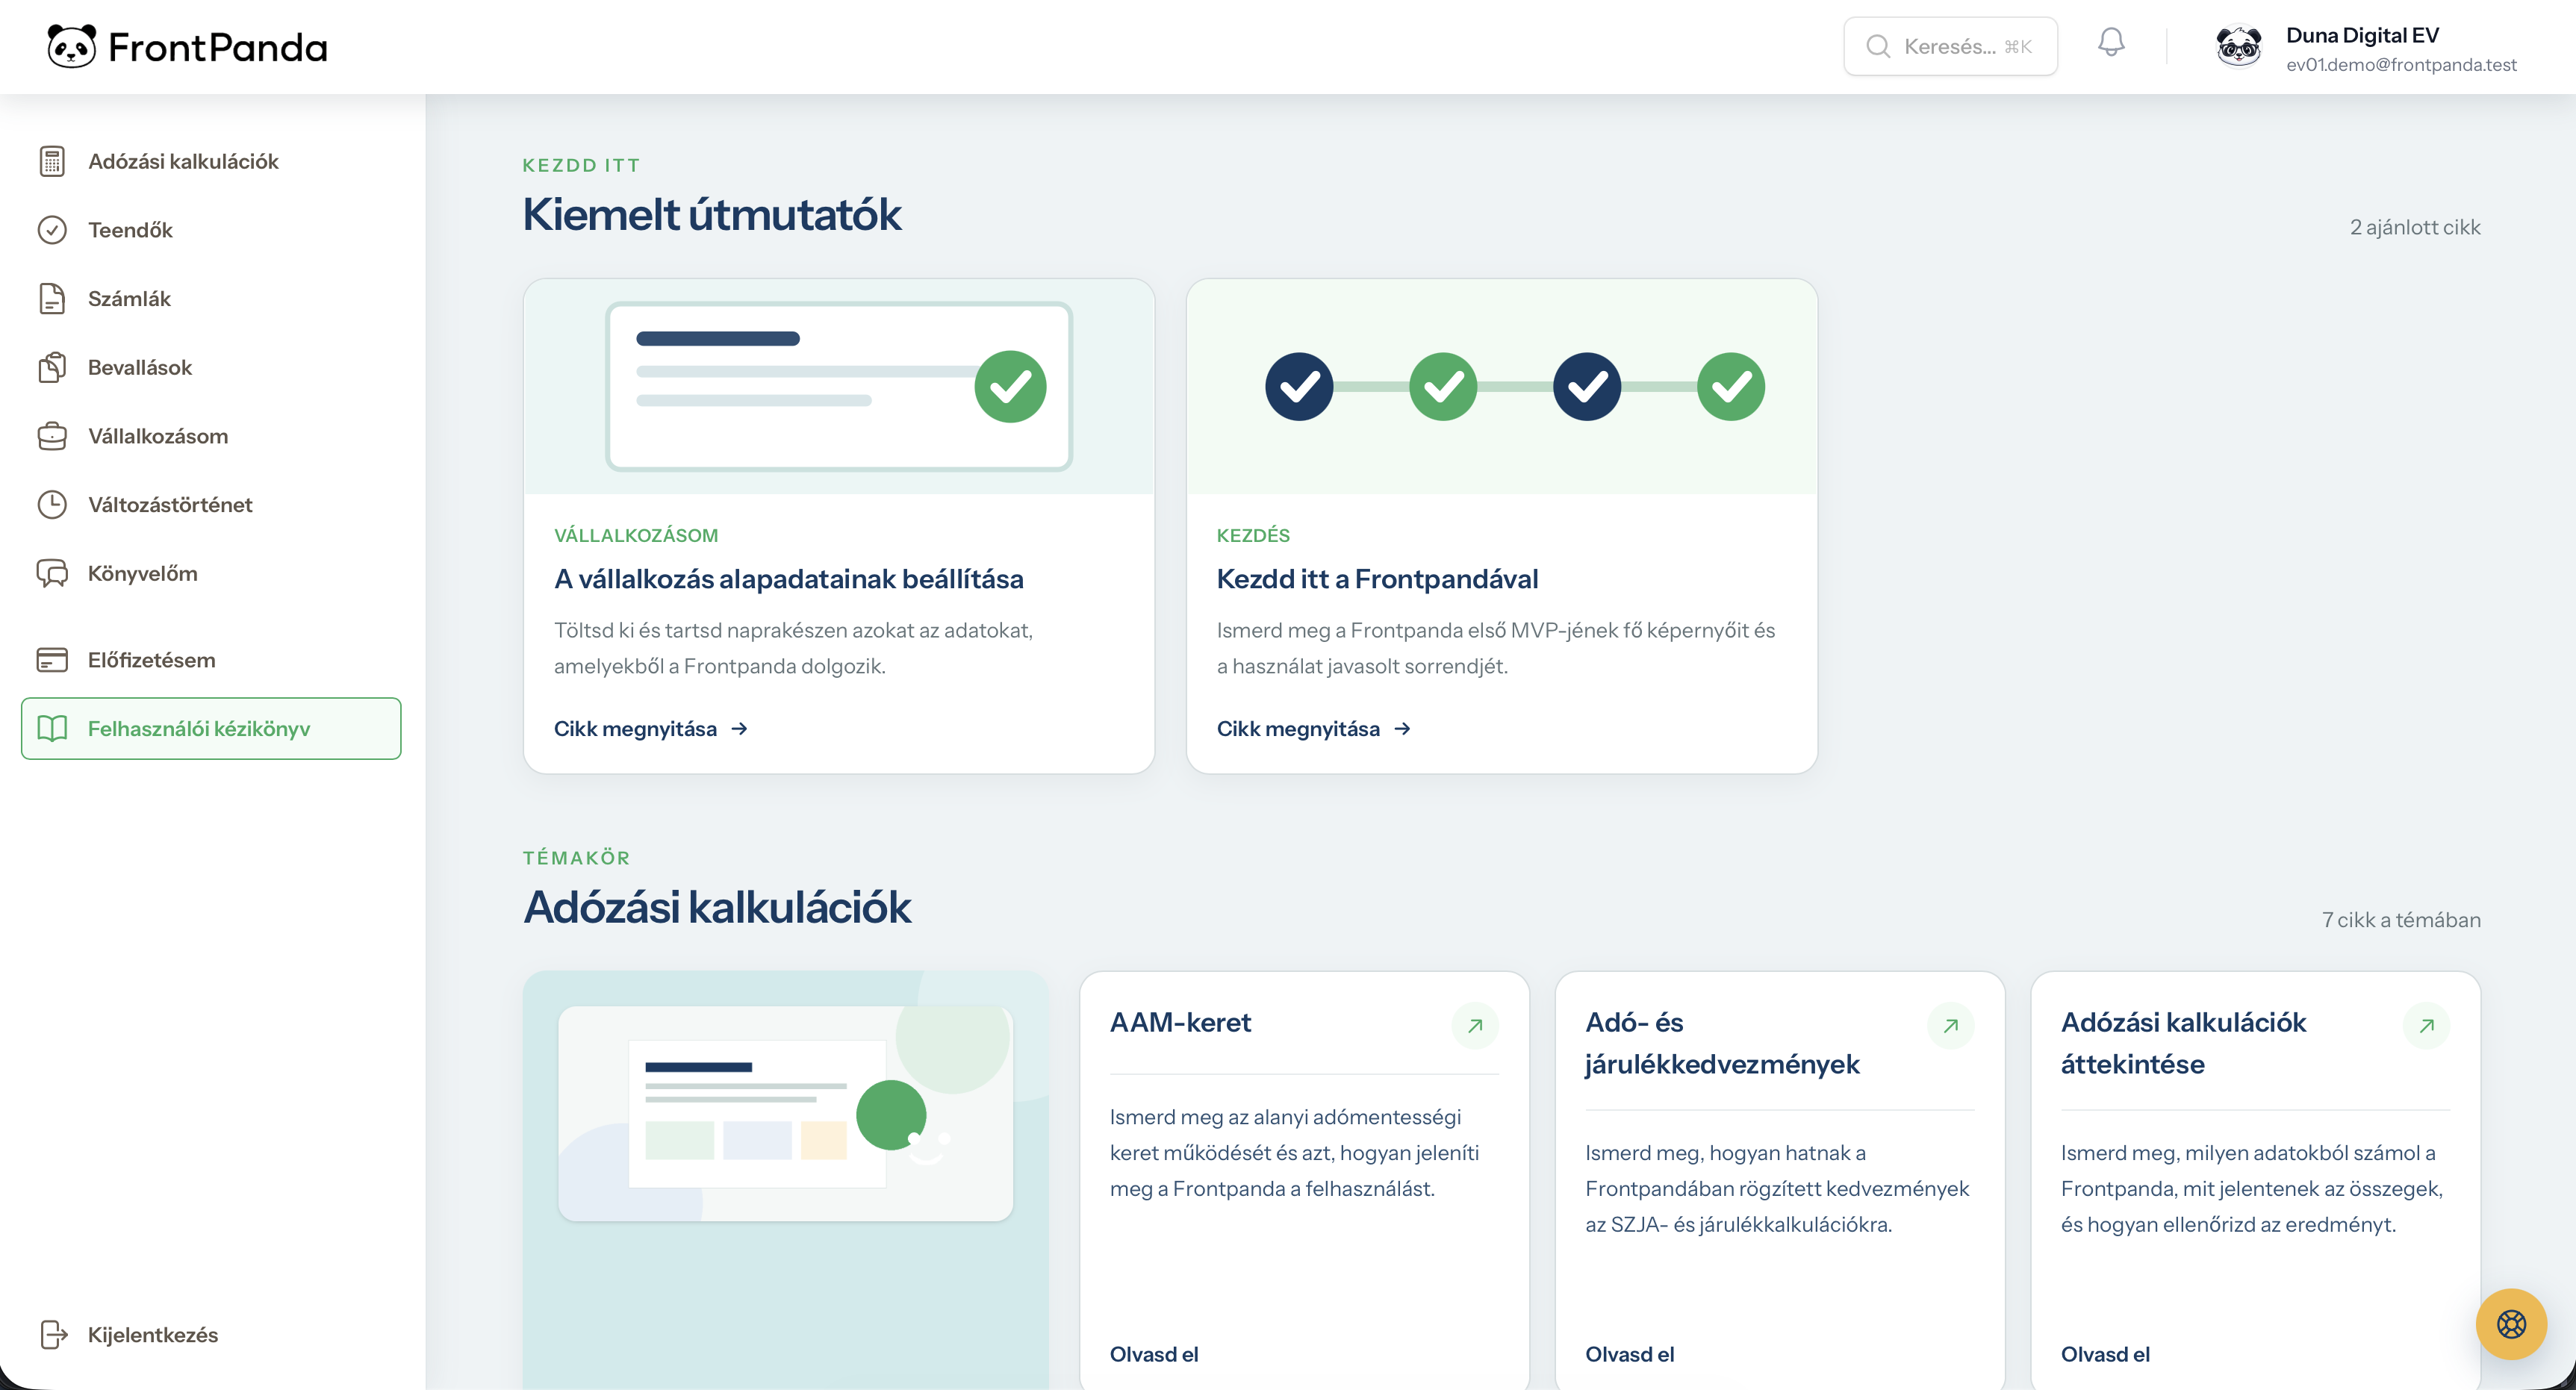The image size is (2576, 1390).
Task: Click the chat bubble icon beside Könyvelőm
Action: tap(52, 573)
